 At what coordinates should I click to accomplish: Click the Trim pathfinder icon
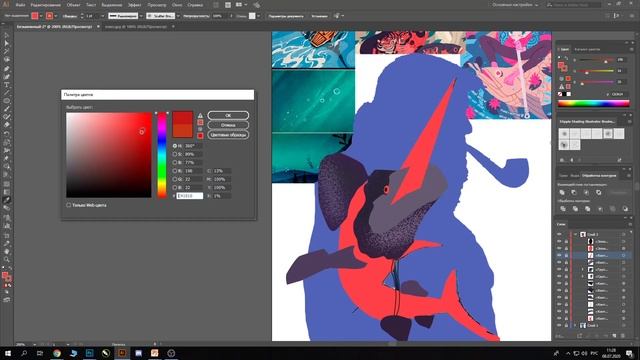click(x=575, y=209)
